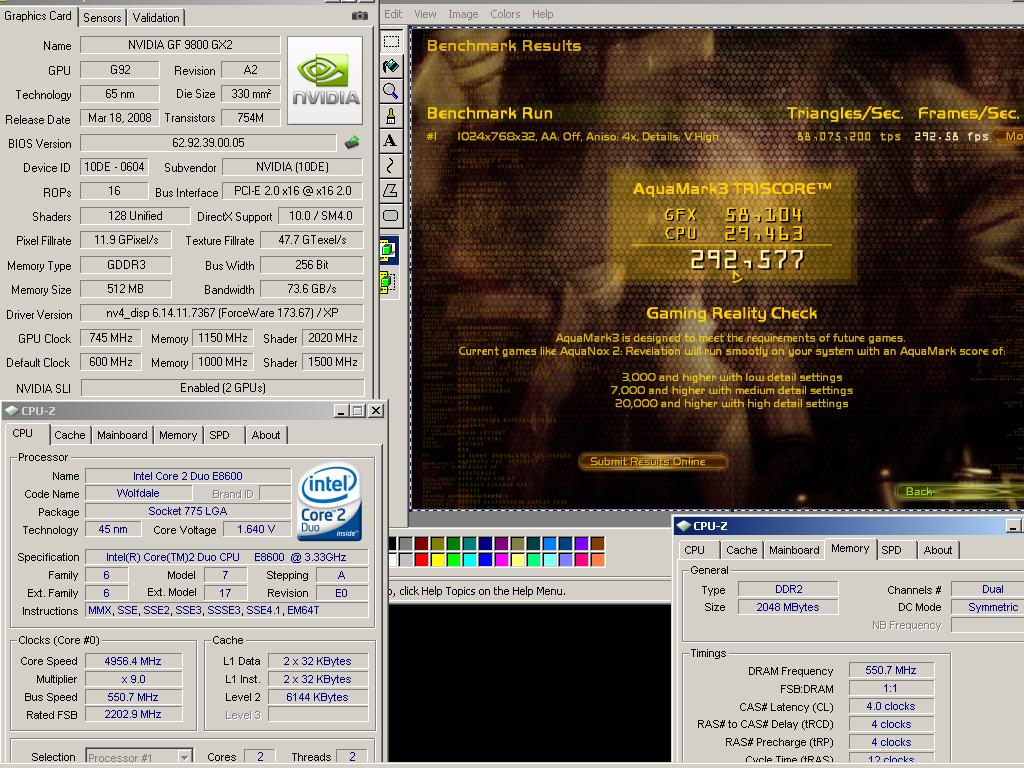
Task: Pick the bright green color swatch
Action: 454,560
